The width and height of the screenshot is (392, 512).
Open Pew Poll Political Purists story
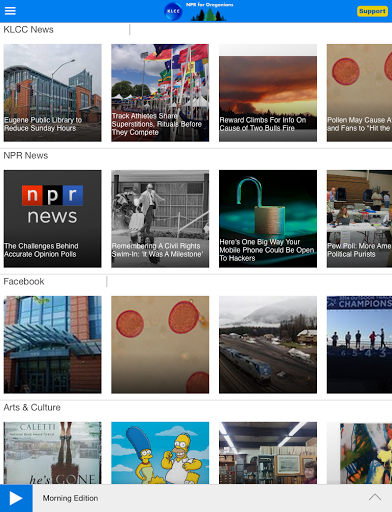(x=359, y=219)
